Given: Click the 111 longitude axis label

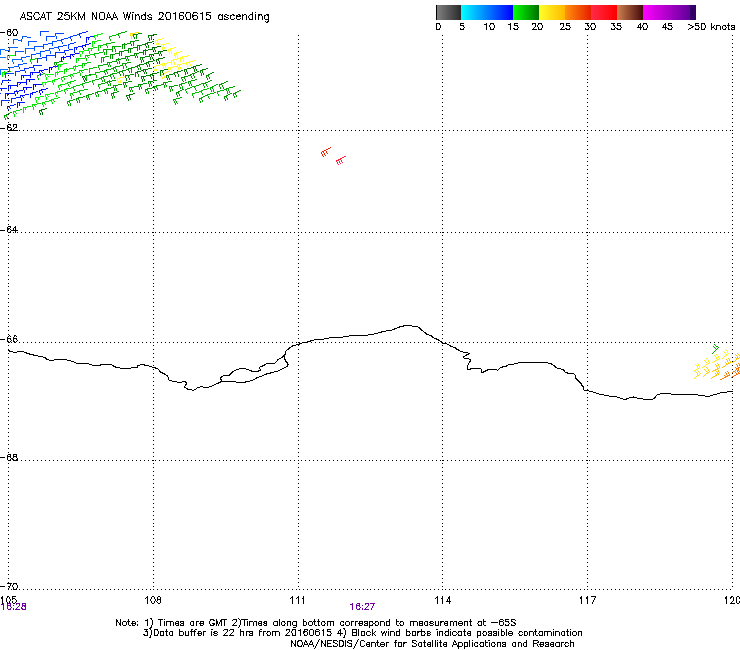Looking at the screenshot, I should (x=298, y=600).
